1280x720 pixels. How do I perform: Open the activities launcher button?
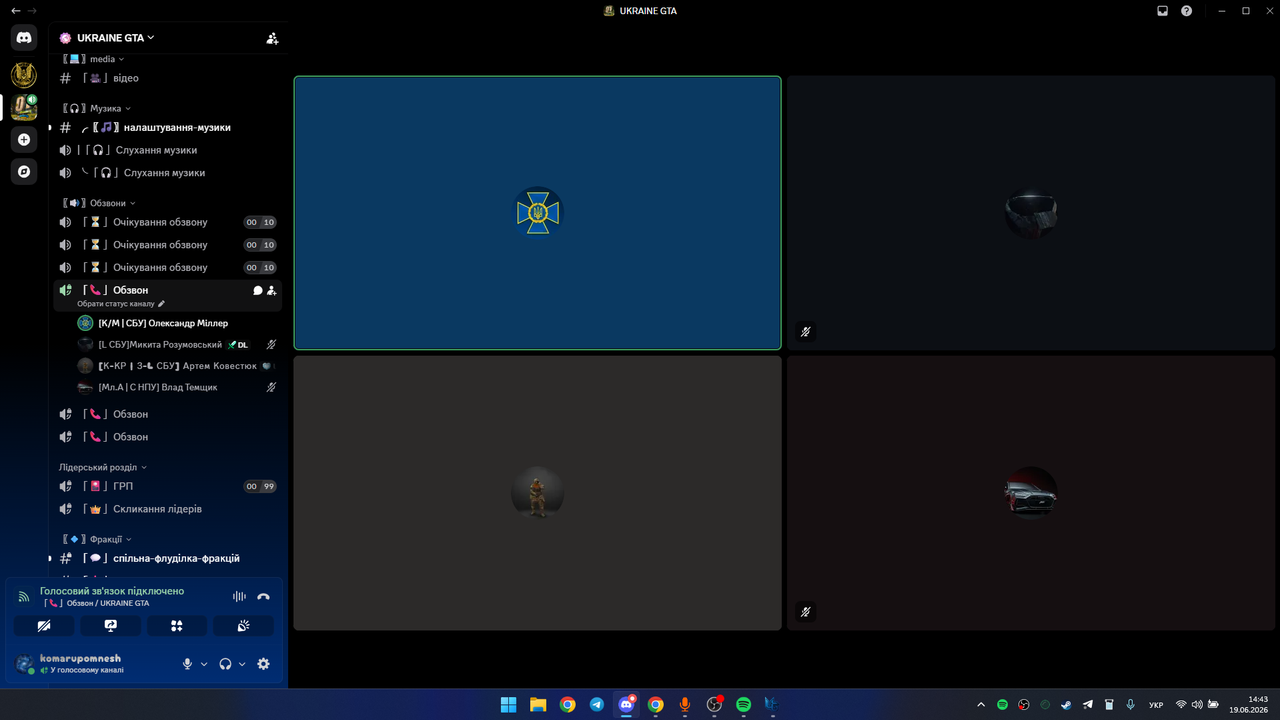pyautogui.click(x=177, y=626)
